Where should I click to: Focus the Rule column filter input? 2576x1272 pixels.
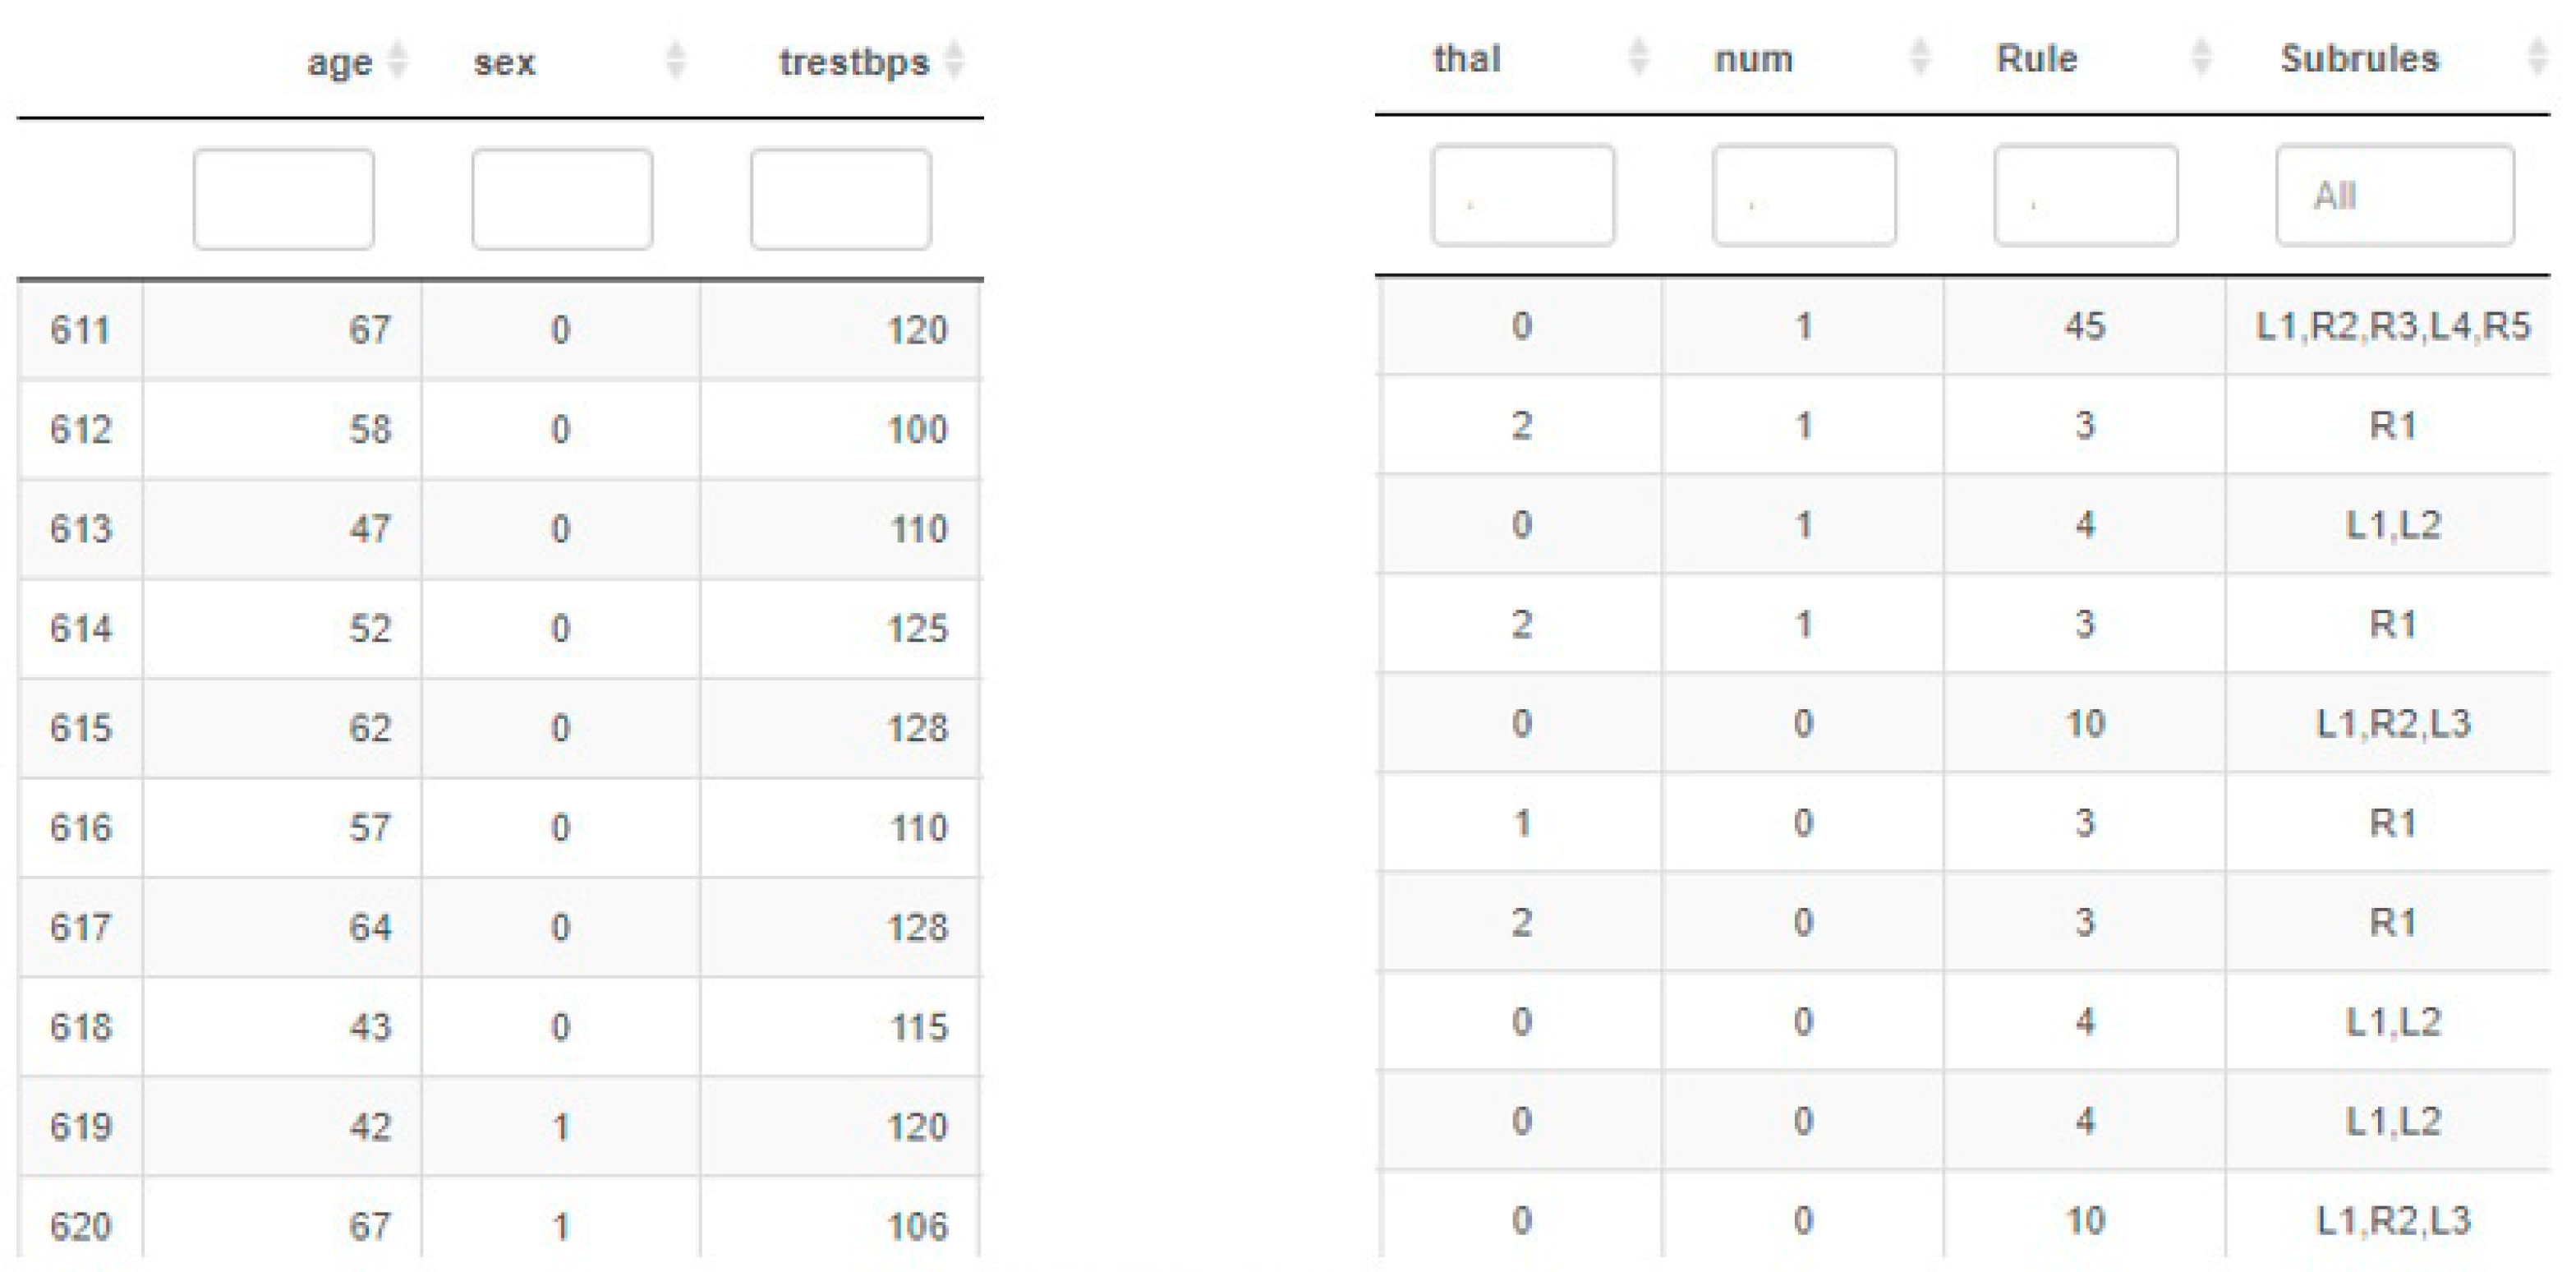point(2086,195)
